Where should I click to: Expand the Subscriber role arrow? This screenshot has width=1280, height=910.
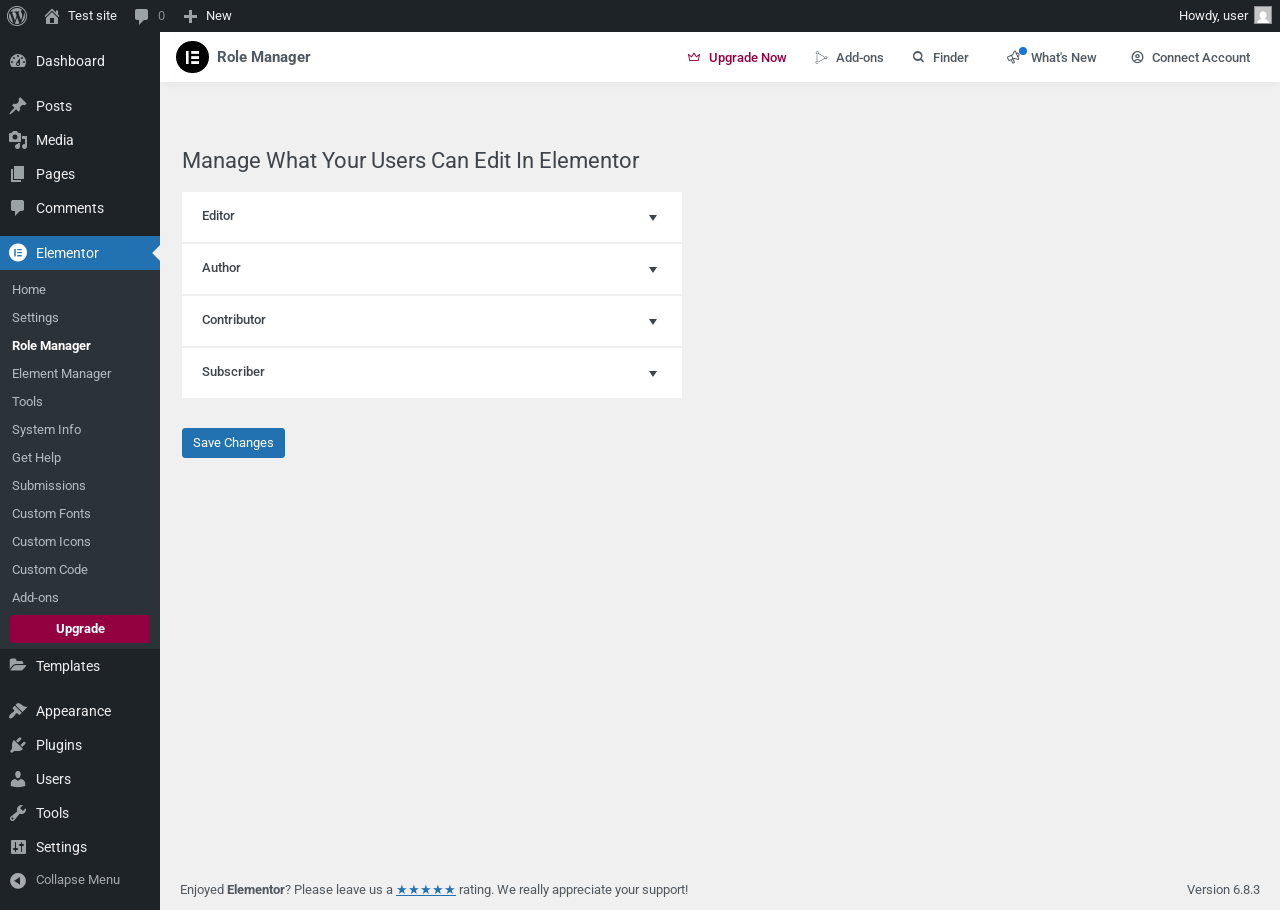click(x=653, y=374)
